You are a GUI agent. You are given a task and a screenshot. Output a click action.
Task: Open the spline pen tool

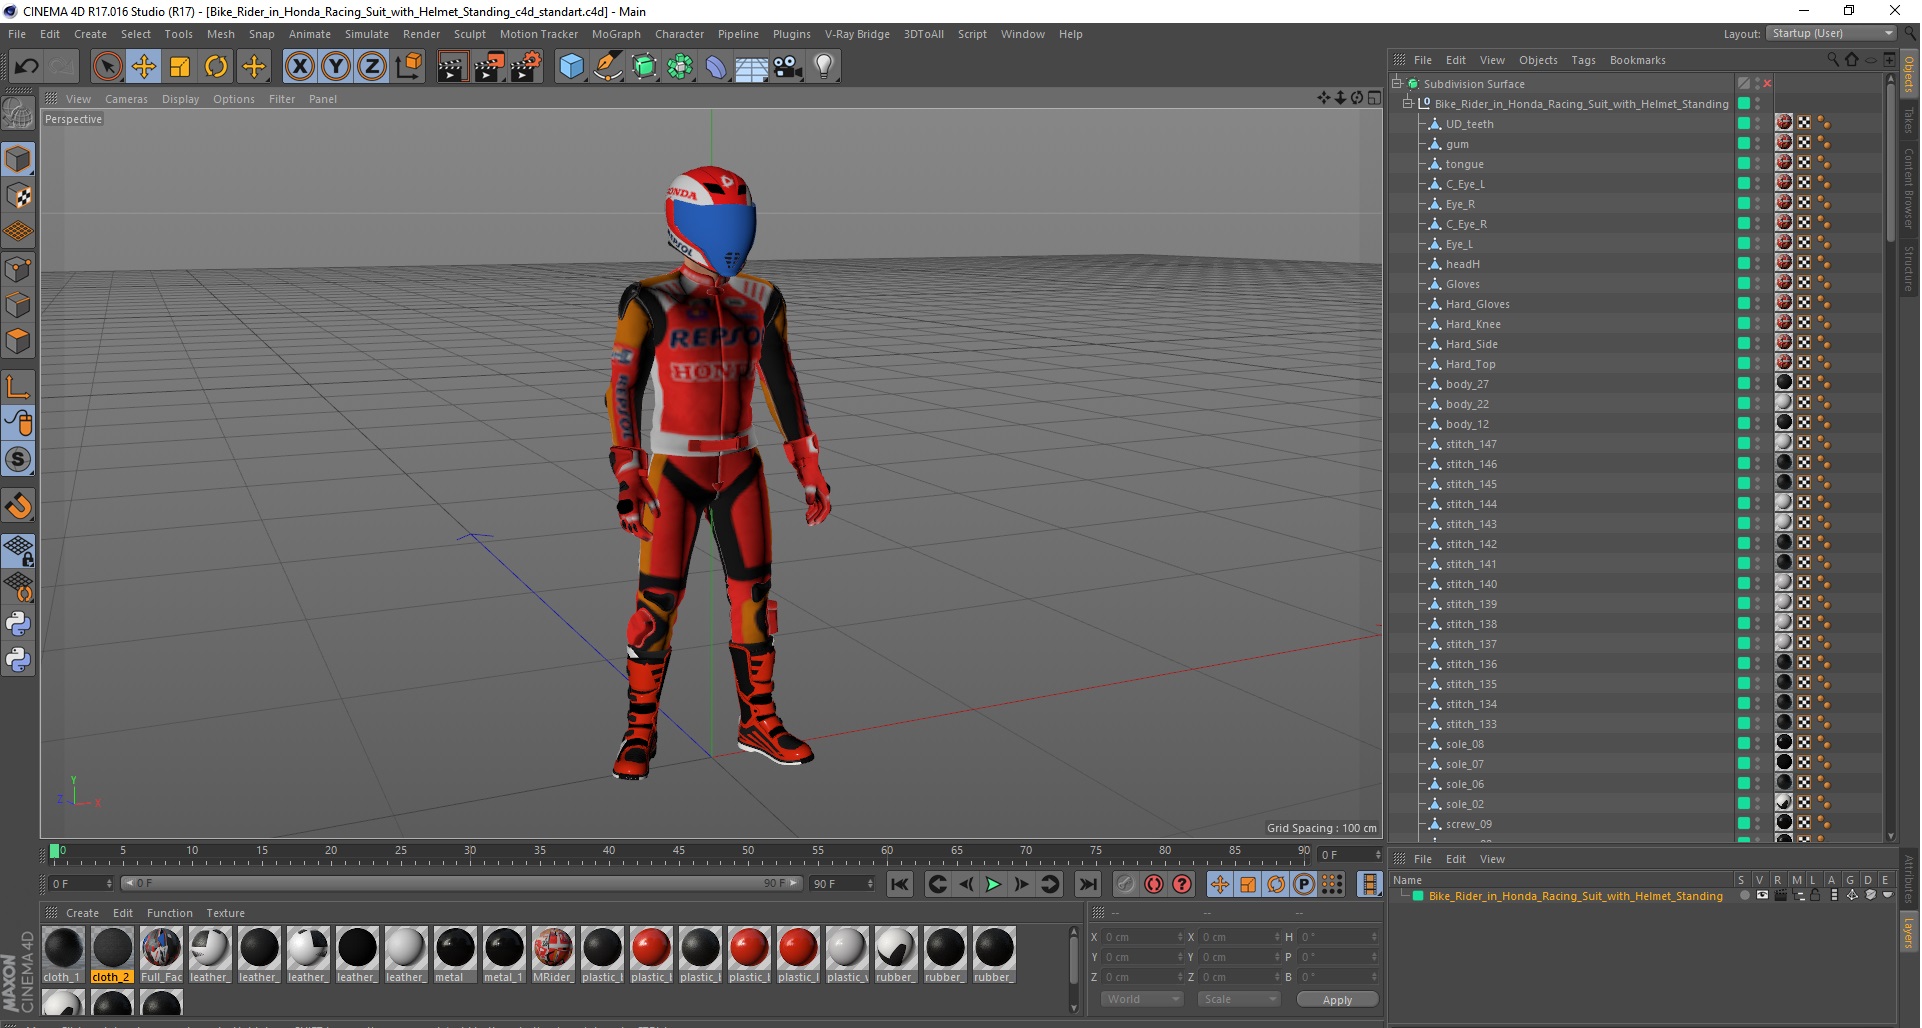[608, 67]
